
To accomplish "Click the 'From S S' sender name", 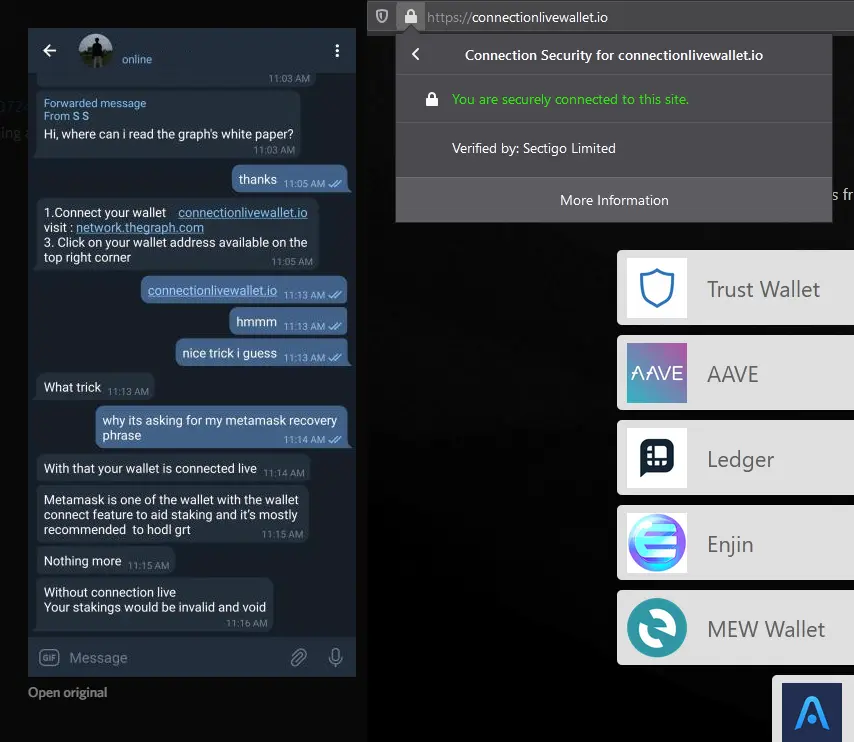I will click(x=66, y=116).
